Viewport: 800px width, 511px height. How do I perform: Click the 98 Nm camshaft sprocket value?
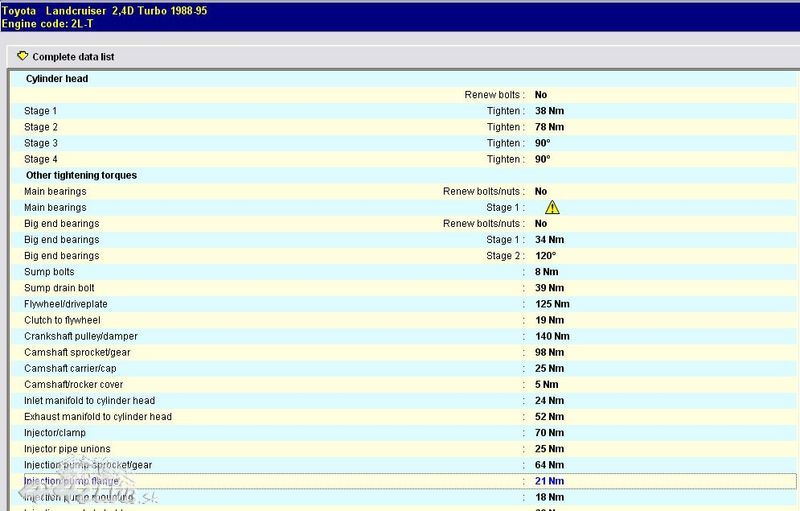(x=549, y=352)
